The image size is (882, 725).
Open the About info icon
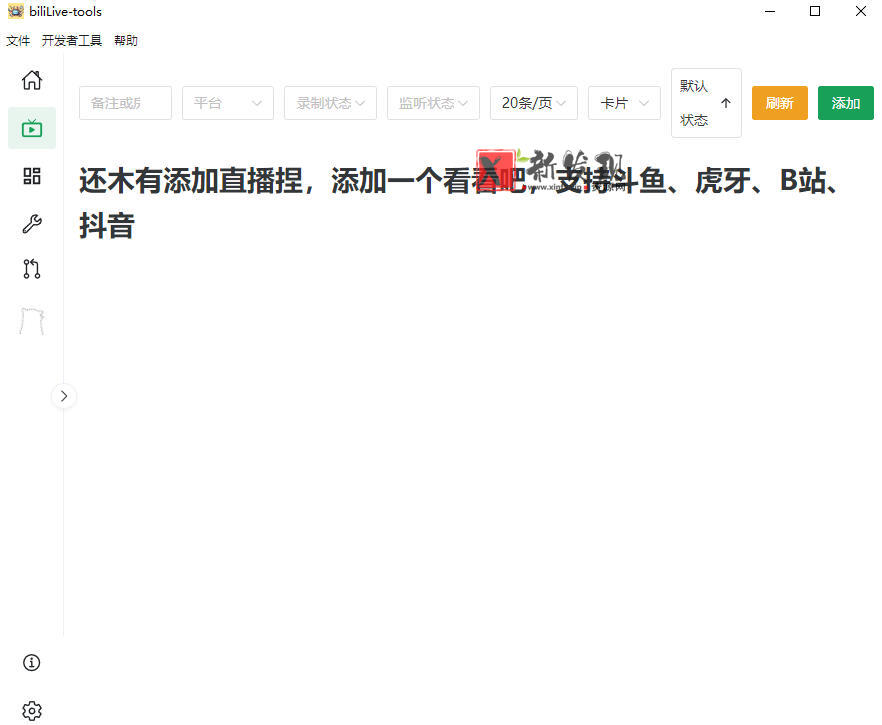[32, 663]
